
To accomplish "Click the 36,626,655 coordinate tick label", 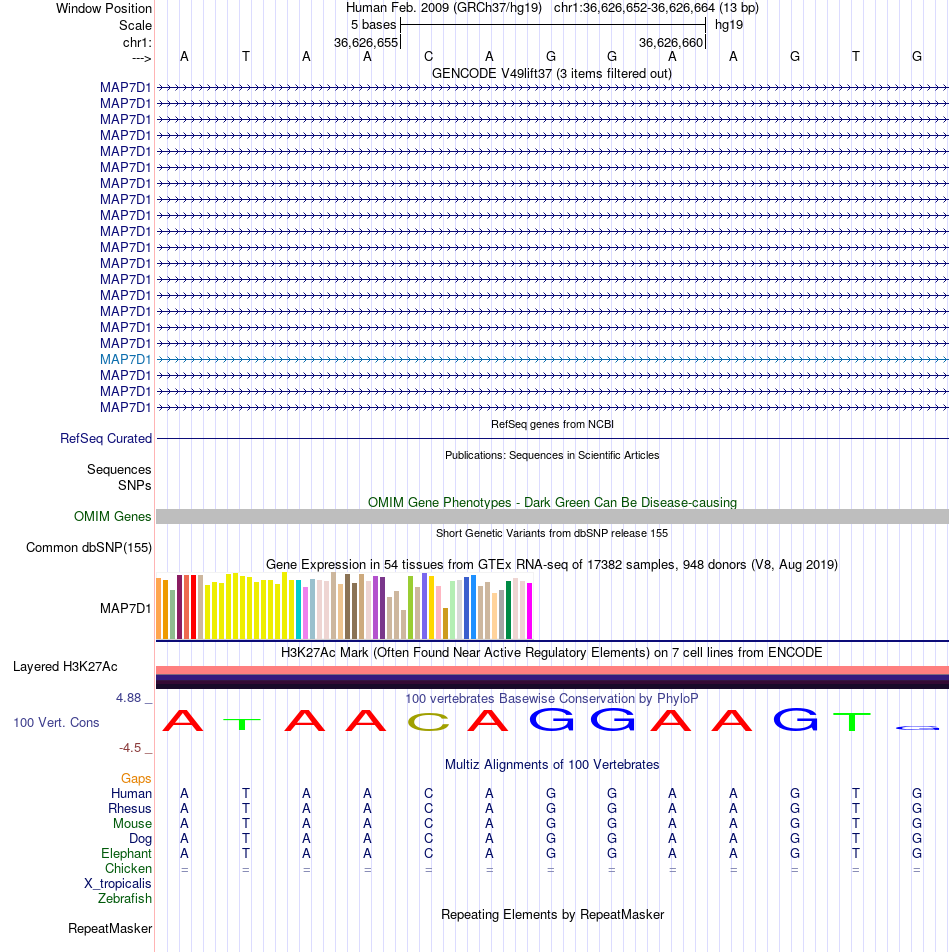I will click(366, 42).
